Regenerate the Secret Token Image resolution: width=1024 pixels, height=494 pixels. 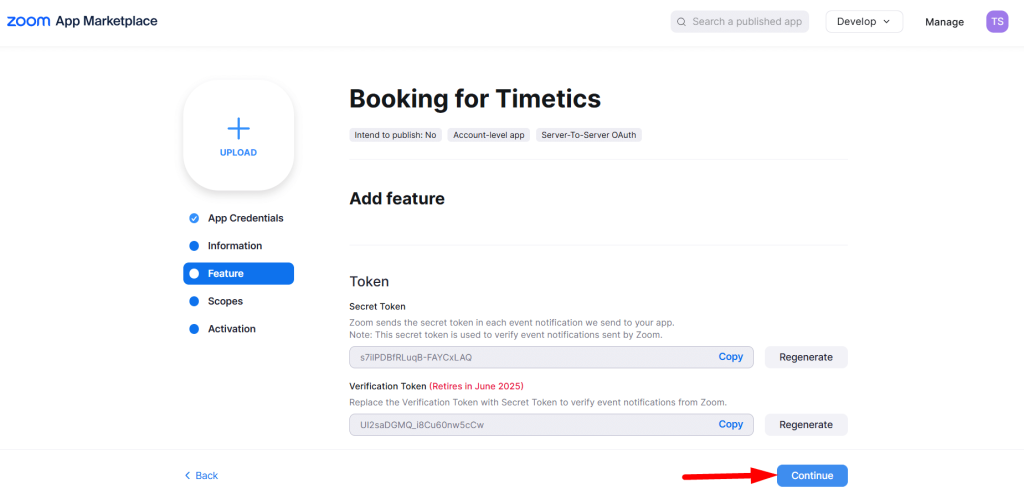click(806, 357)
